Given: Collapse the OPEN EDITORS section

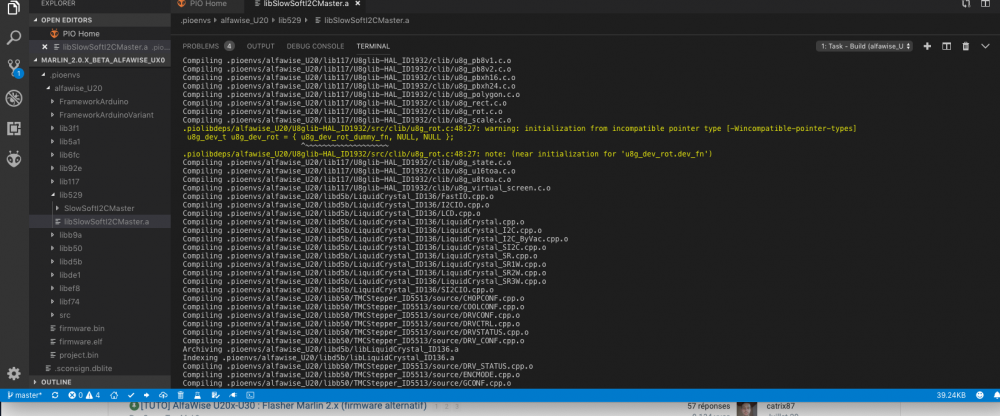Looking at the screenshot, I should (100, 20).
